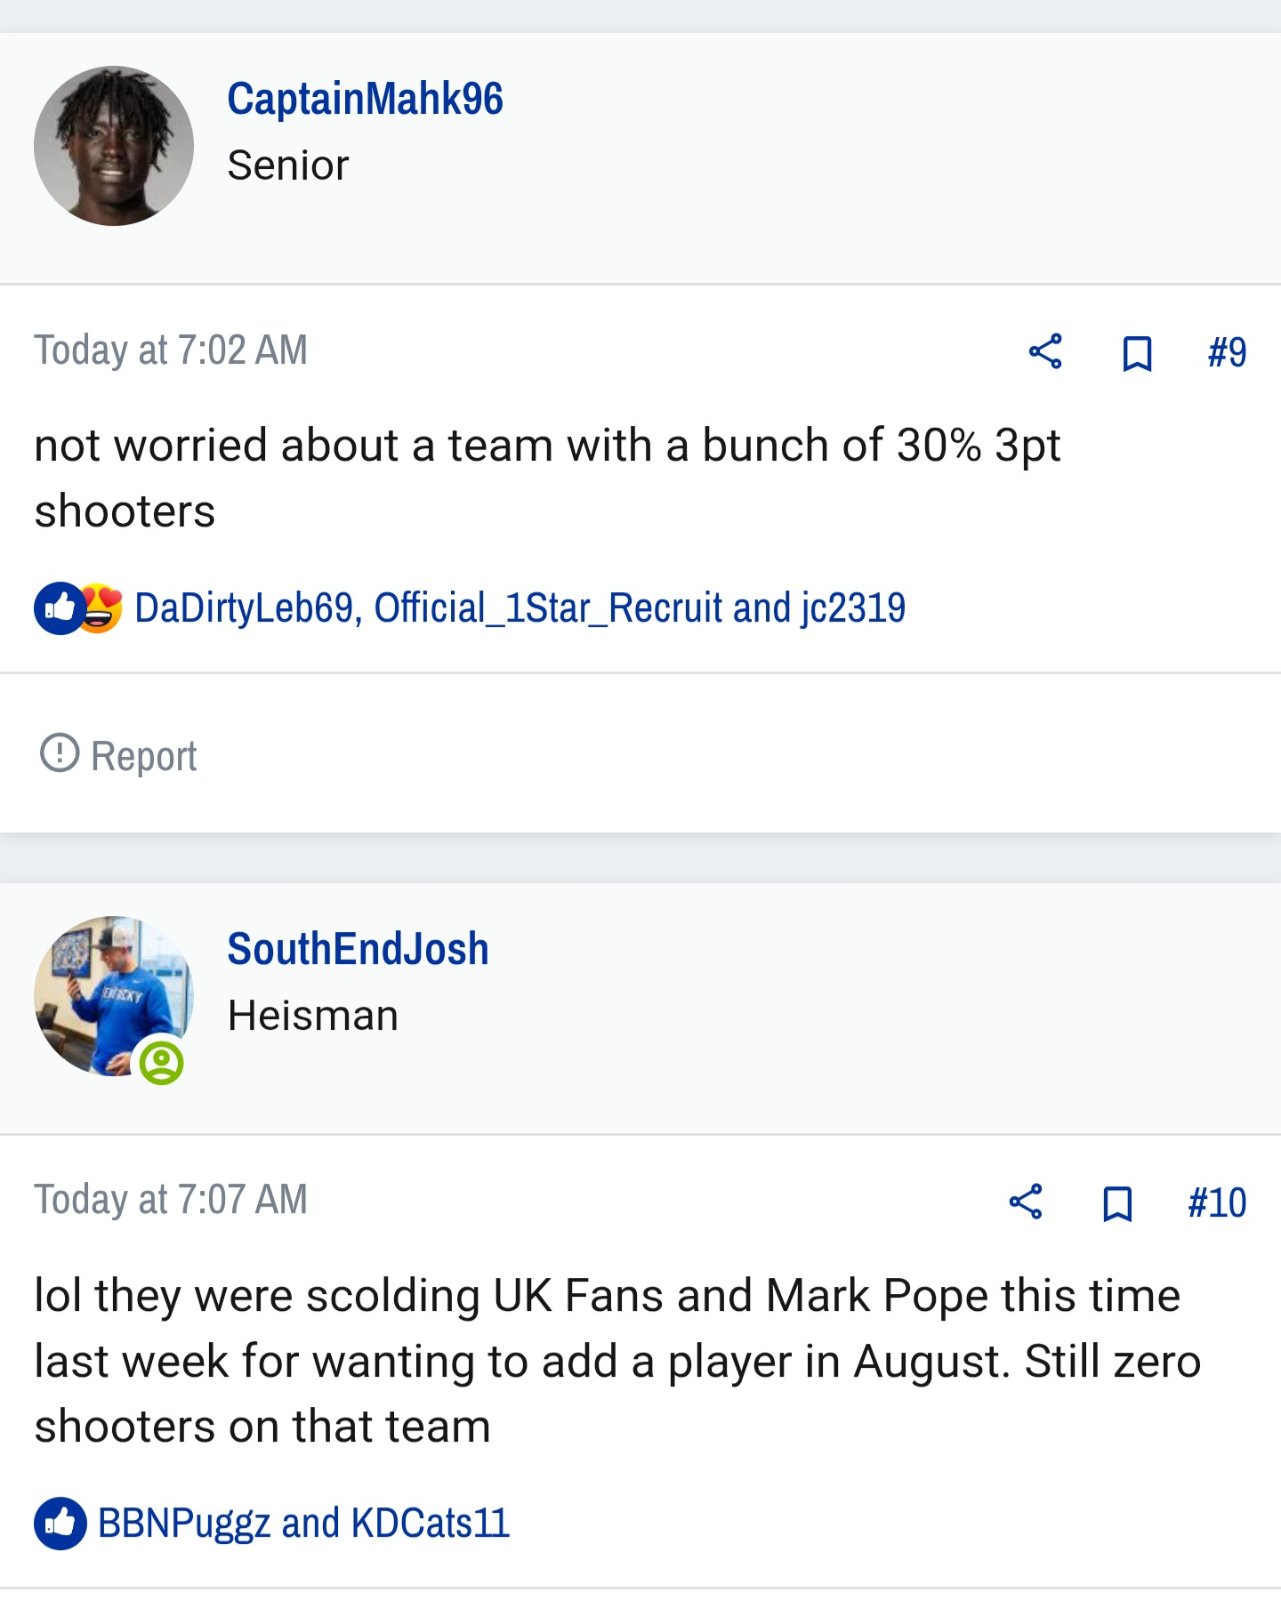The image size is (1281, 1600).
Task: Click the Report exclamation icon
Action: [x=59, y=753]
